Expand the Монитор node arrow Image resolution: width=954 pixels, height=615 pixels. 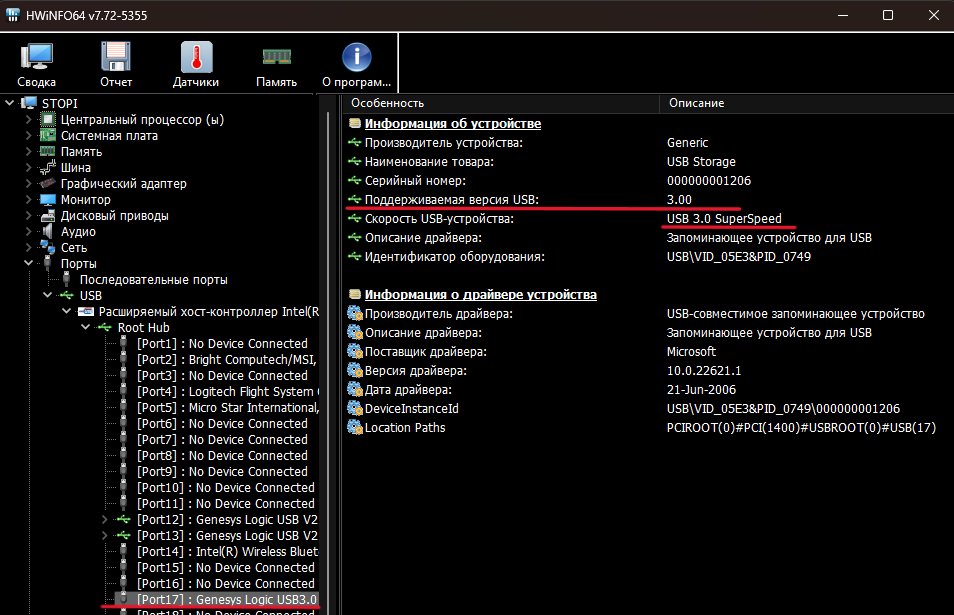(x=29, y=199)
